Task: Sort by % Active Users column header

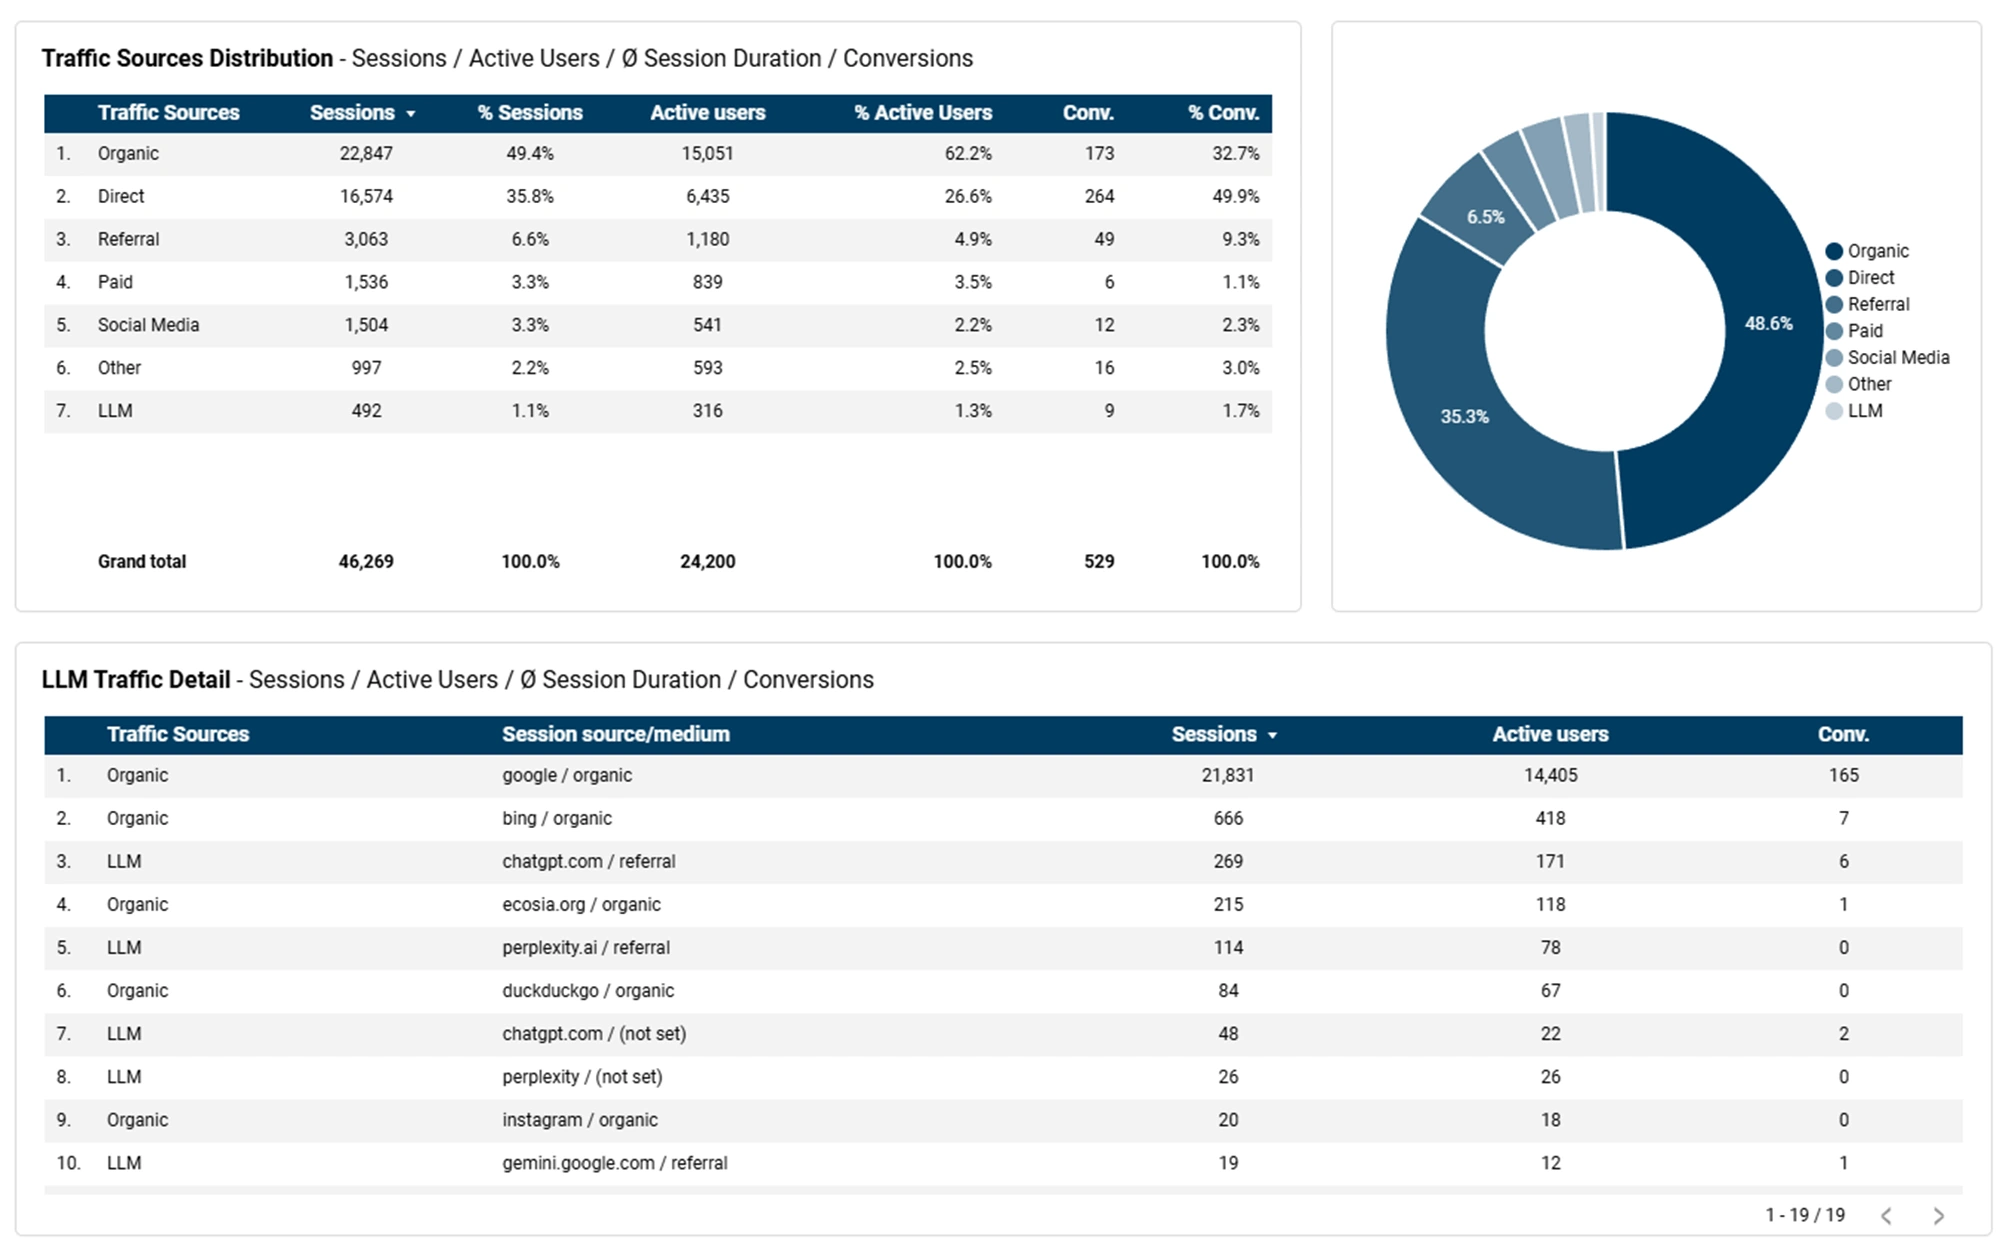Action: pos(922,113)
